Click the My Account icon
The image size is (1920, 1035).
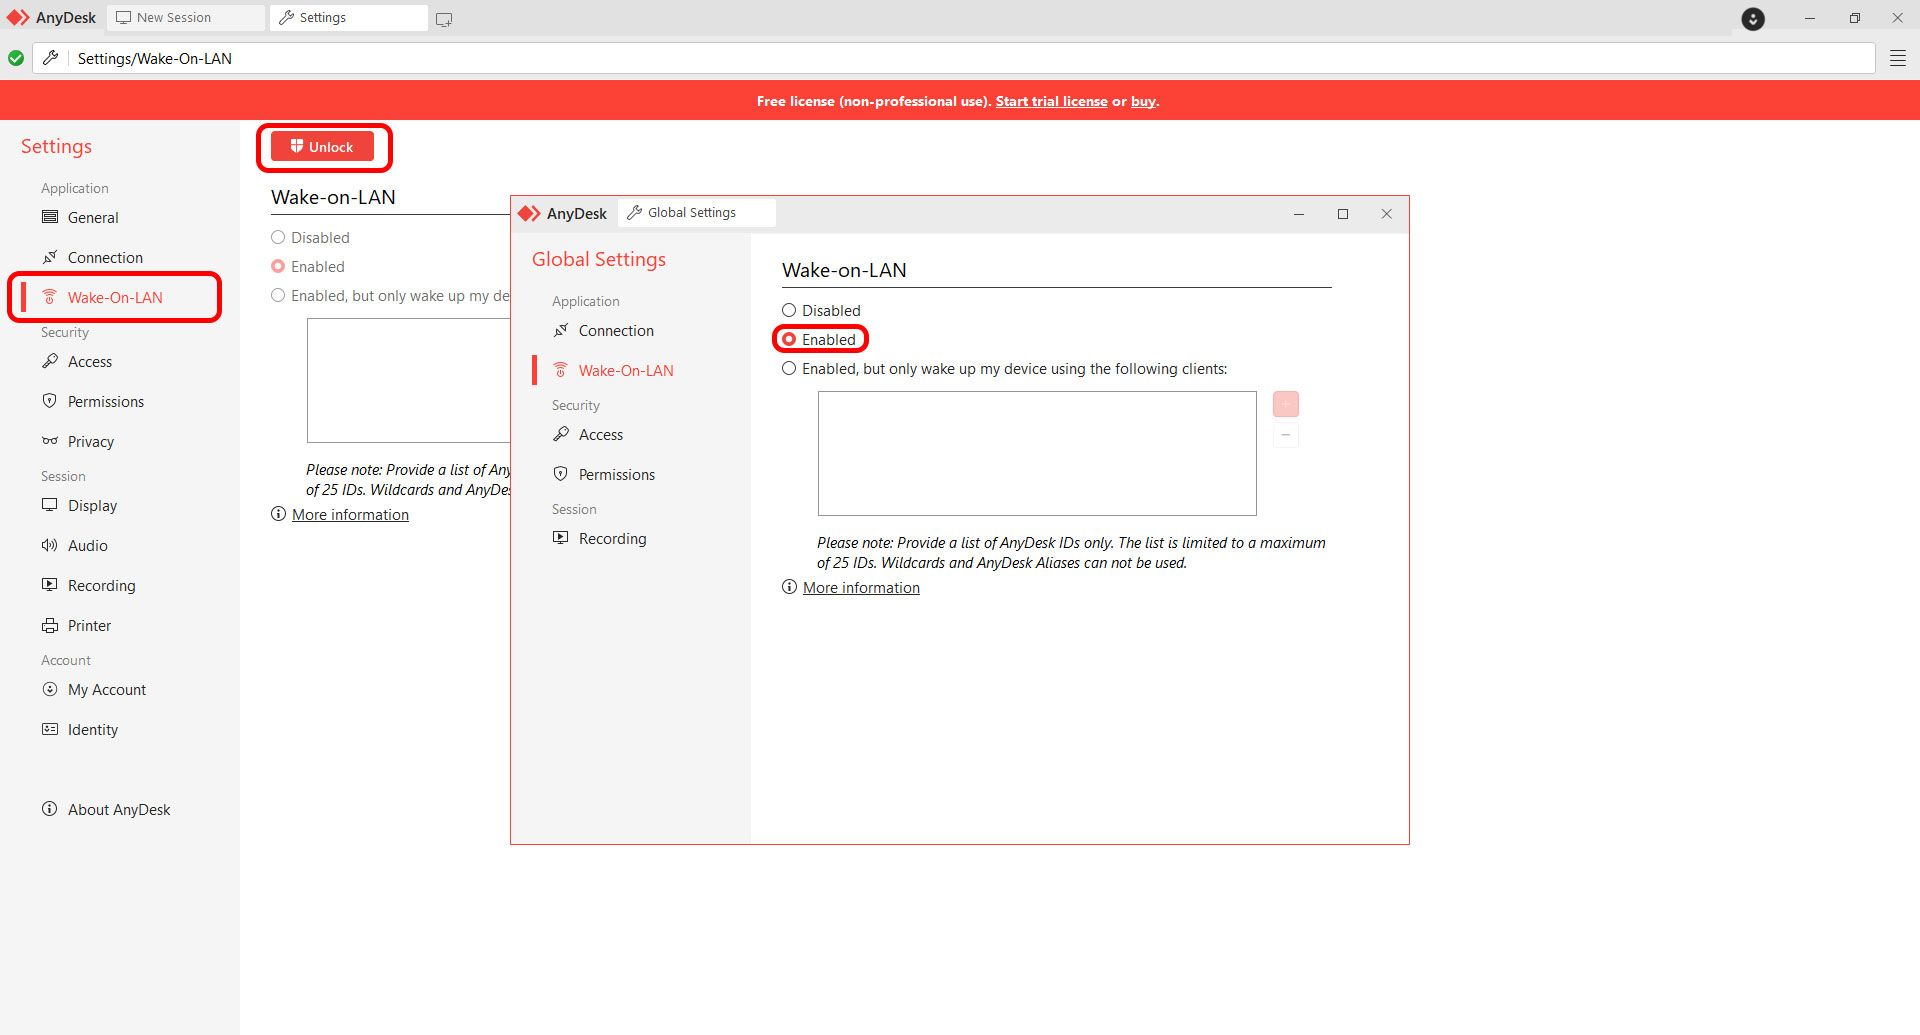click(50, 689)
